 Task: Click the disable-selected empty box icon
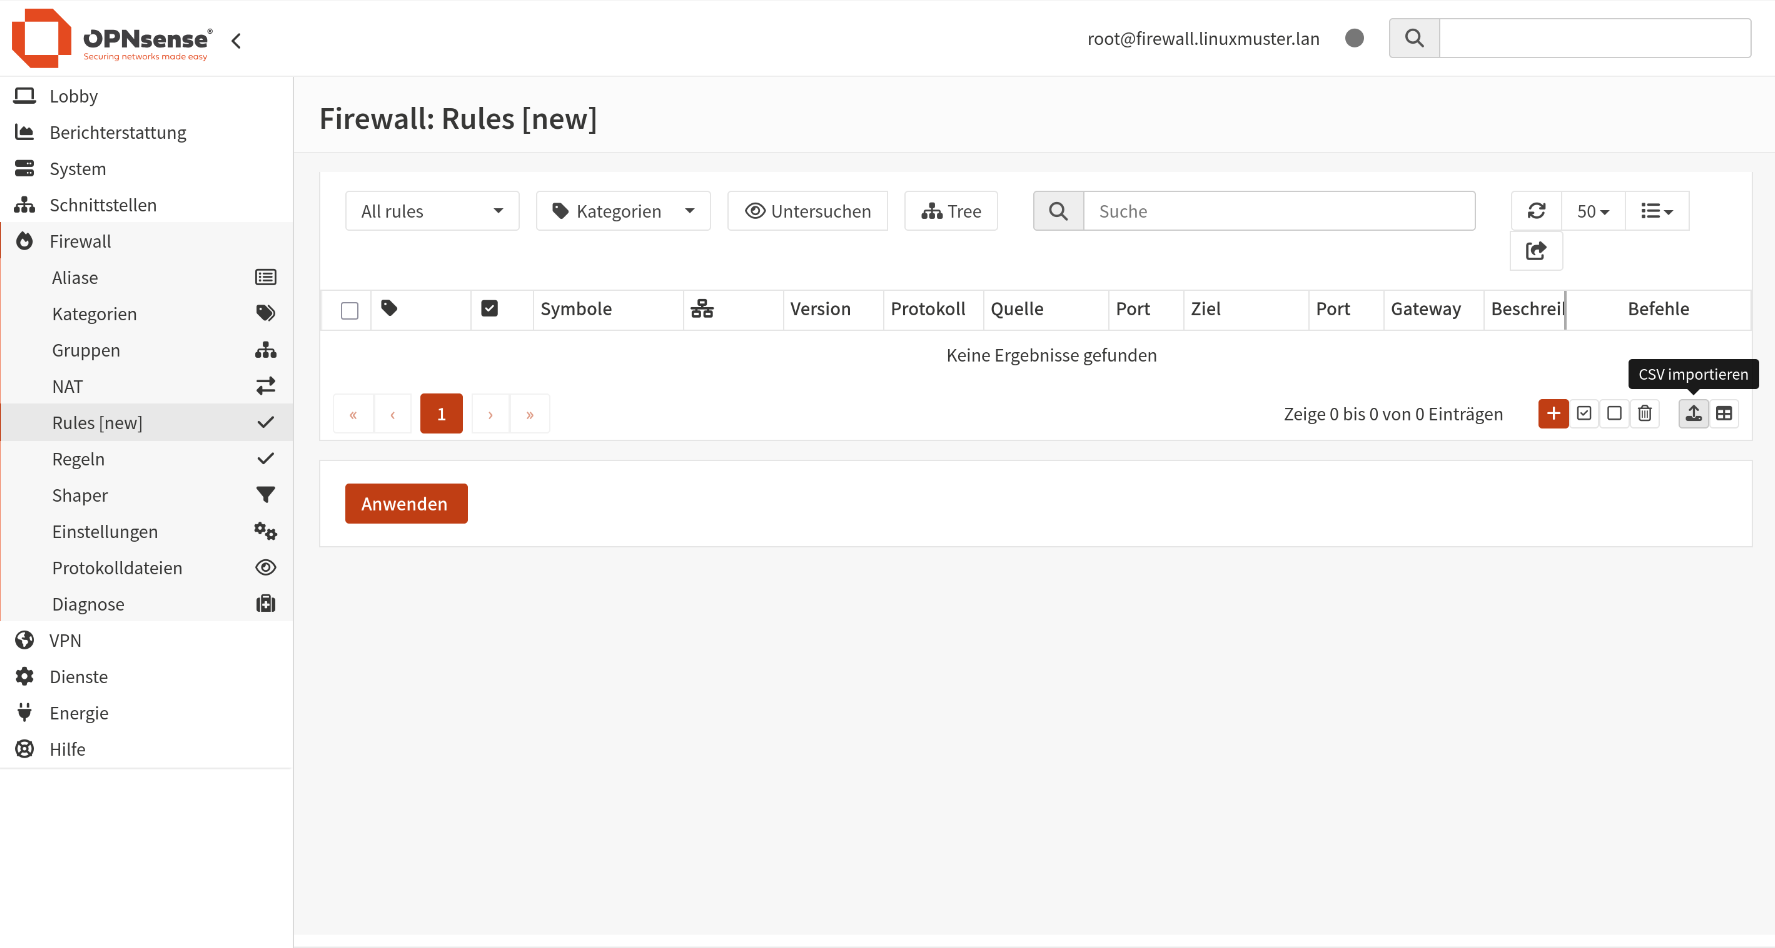1614,414
